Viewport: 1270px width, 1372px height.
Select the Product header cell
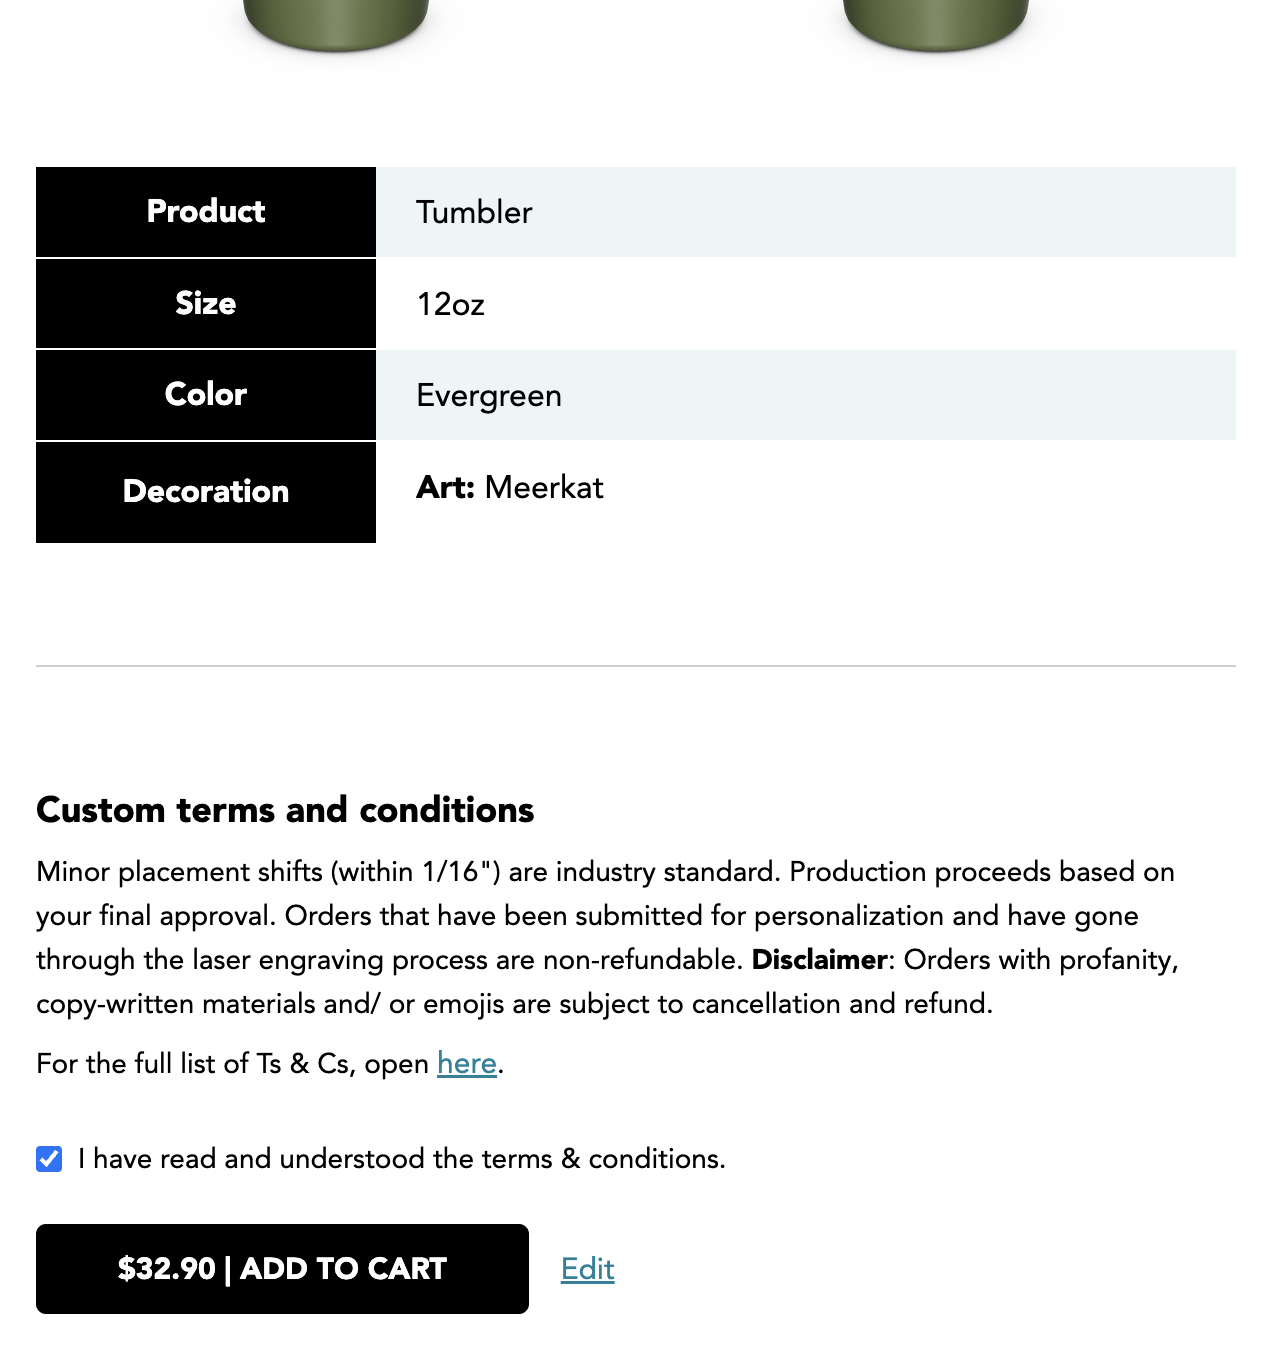206,212
